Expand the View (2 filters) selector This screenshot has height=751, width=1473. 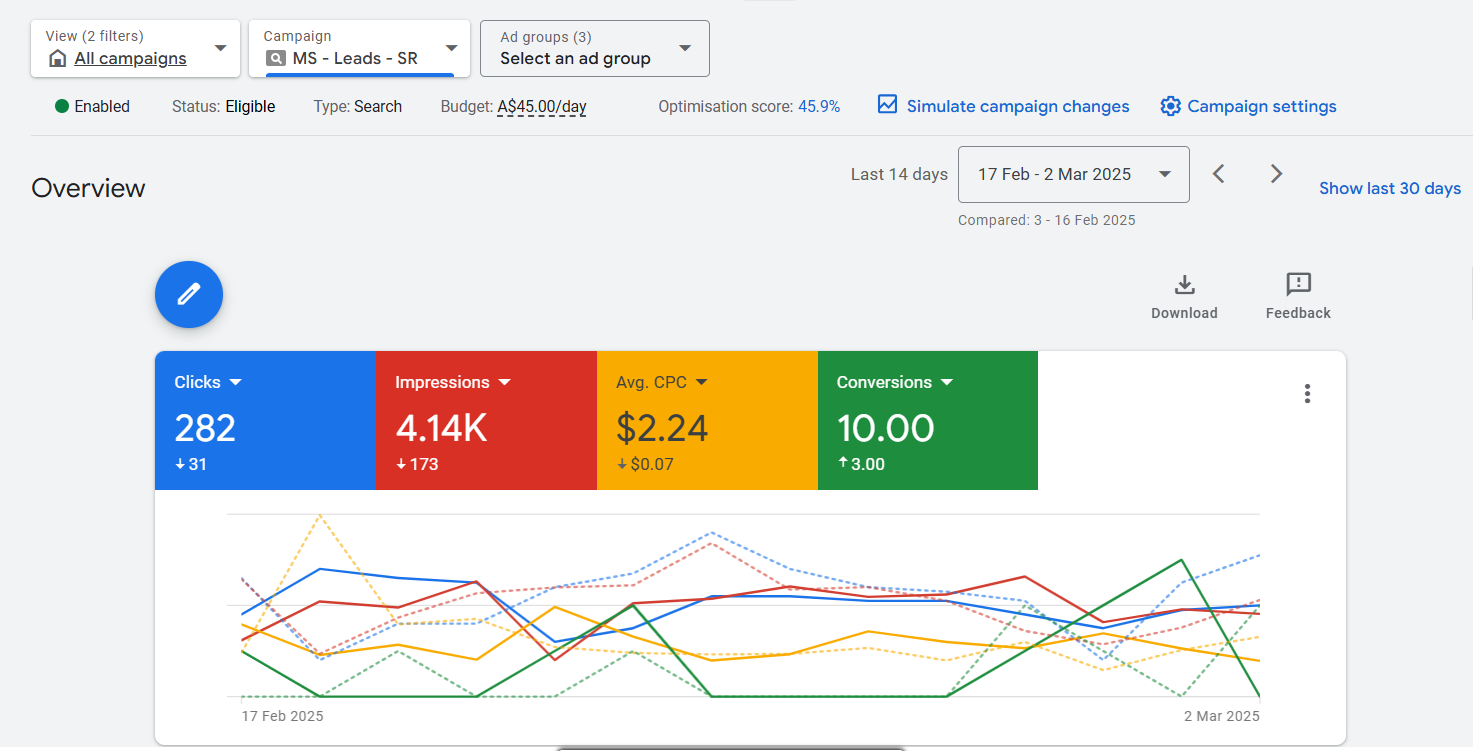pos(220,48)
